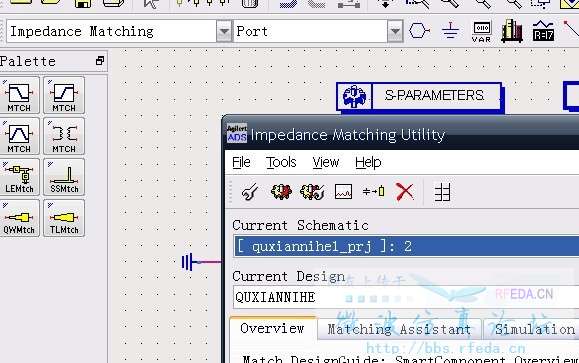Screen dimensions: 579x363
Task: Select the bandpass MTCH palette component
Action: click(x=19, y=136)
